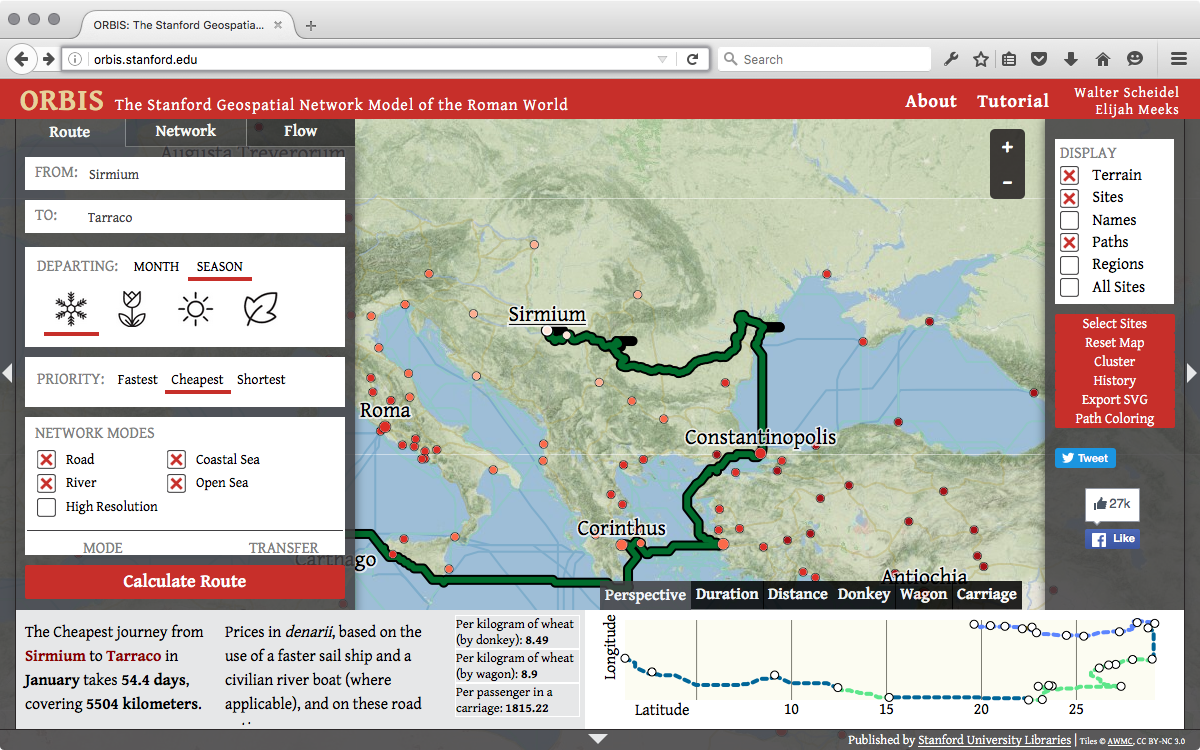Collapse the bottom results panel arrow
Viewport: 1200px width, 750px height.
point(598,739)
